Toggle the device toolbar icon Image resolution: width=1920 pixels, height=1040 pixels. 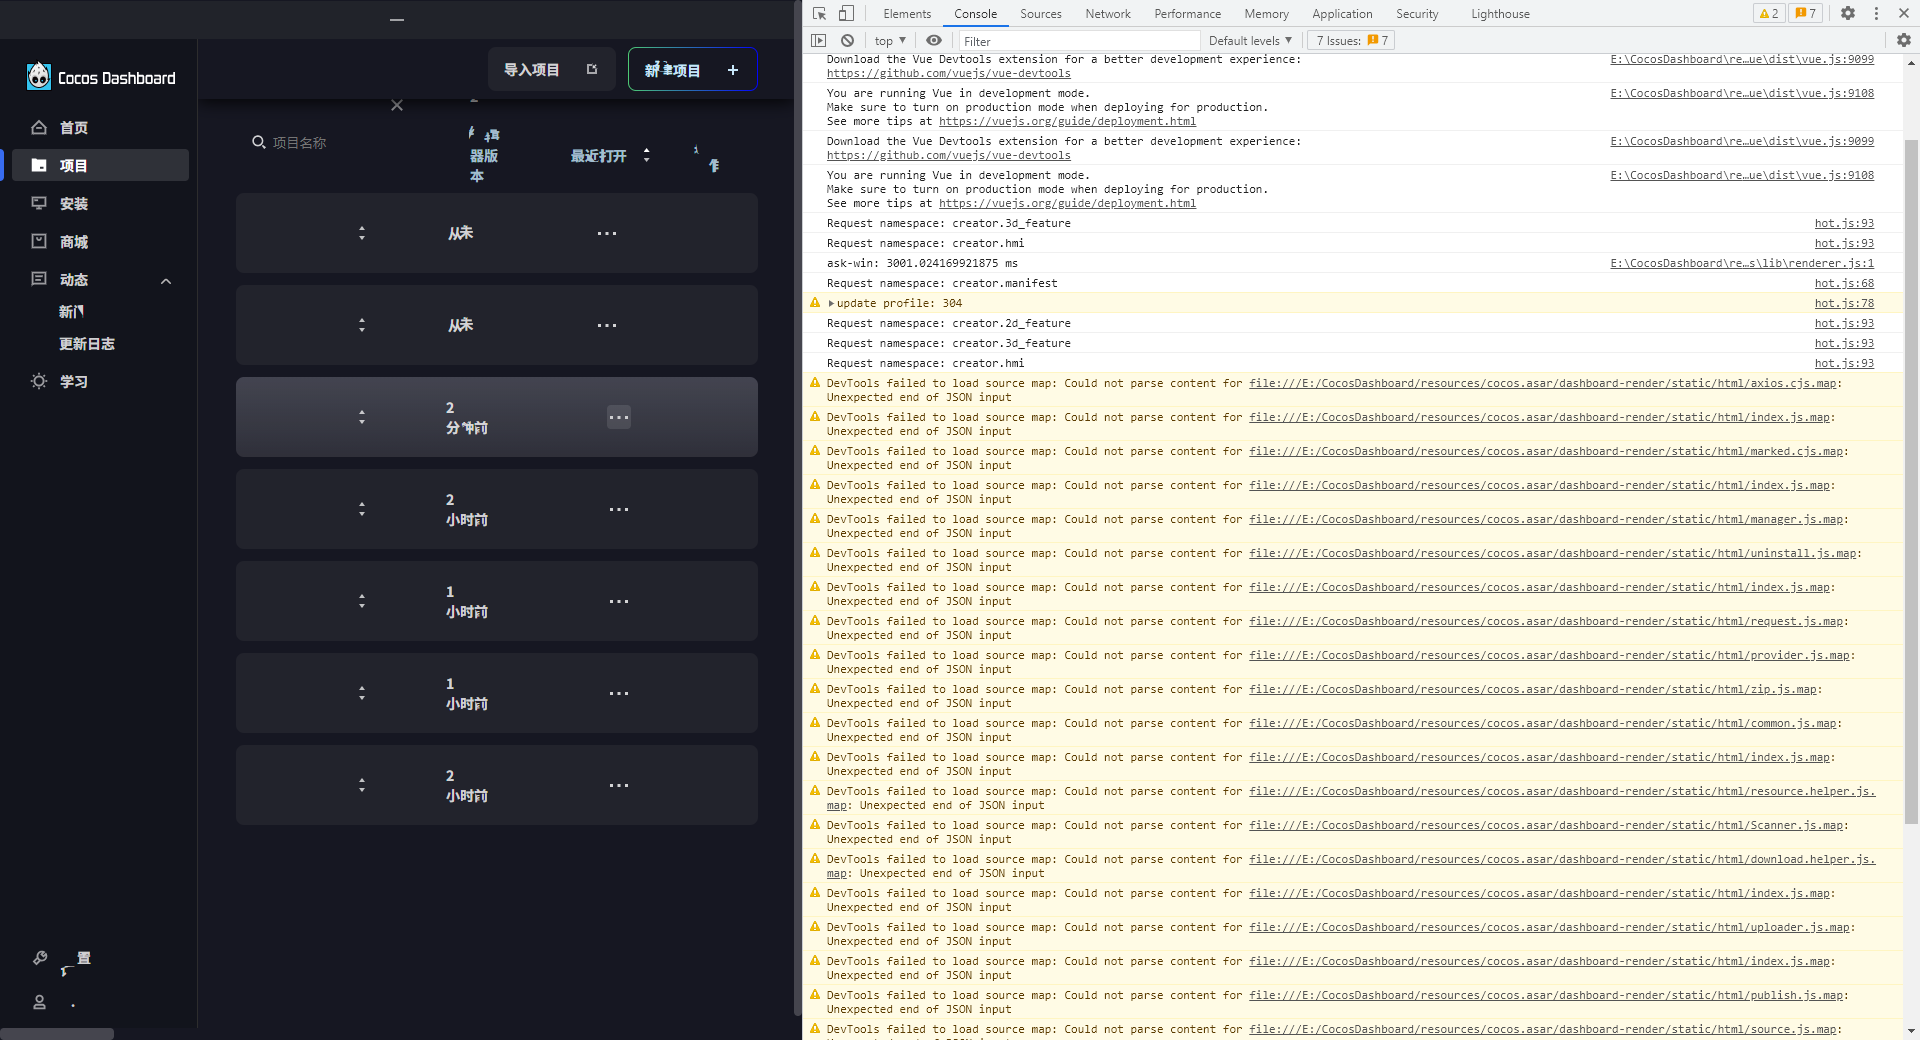tap(846, 13)
